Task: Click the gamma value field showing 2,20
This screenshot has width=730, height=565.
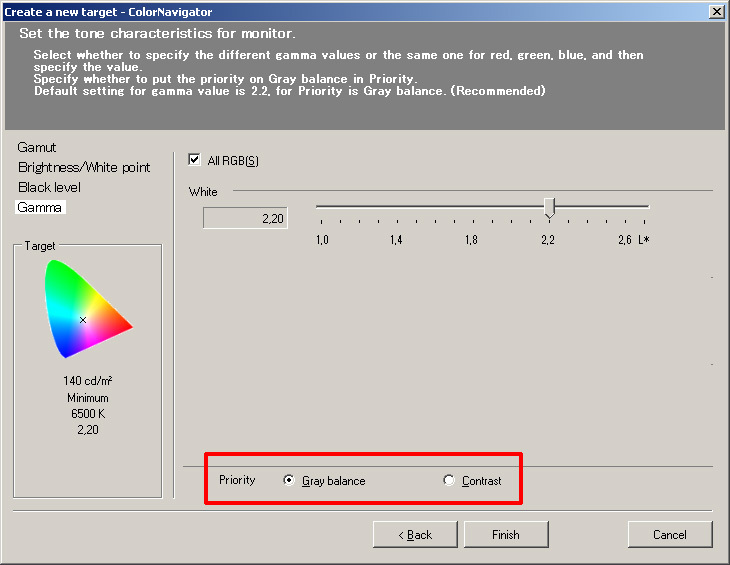Action: [245, 218]
